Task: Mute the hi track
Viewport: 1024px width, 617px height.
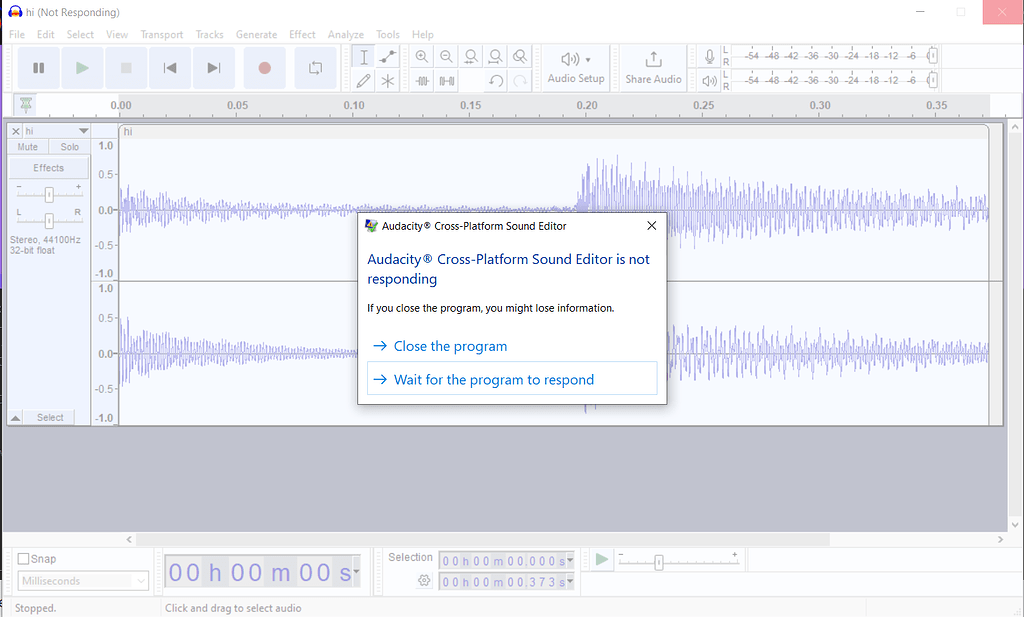Action: [27, 146]
